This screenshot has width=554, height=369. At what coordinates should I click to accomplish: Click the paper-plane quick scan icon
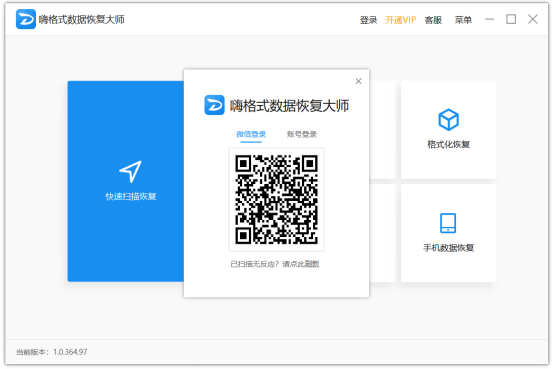pos(130,172)
